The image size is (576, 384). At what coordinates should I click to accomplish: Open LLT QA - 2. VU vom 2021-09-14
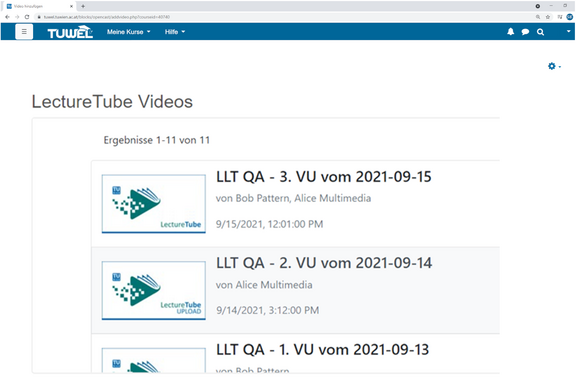[324, 263]
